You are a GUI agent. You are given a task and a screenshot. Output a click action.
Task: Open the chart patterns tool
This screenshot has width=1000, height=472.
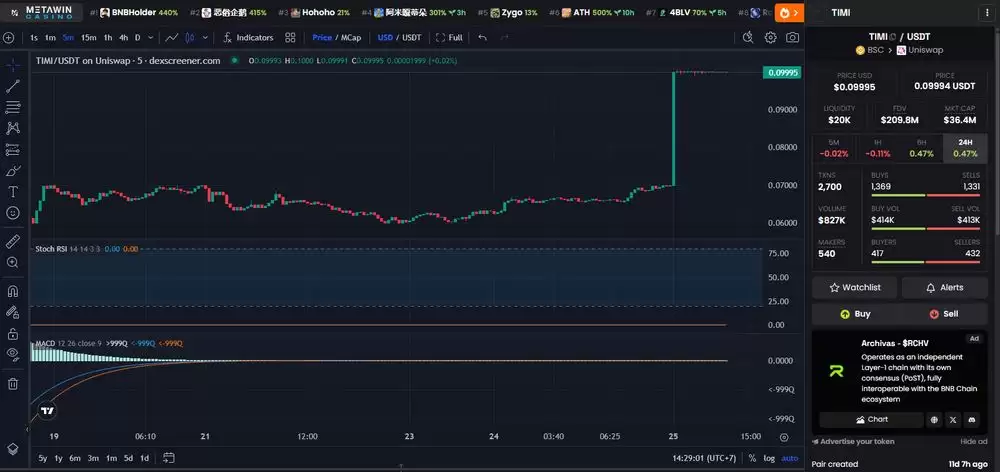click(x=13, y=128)
